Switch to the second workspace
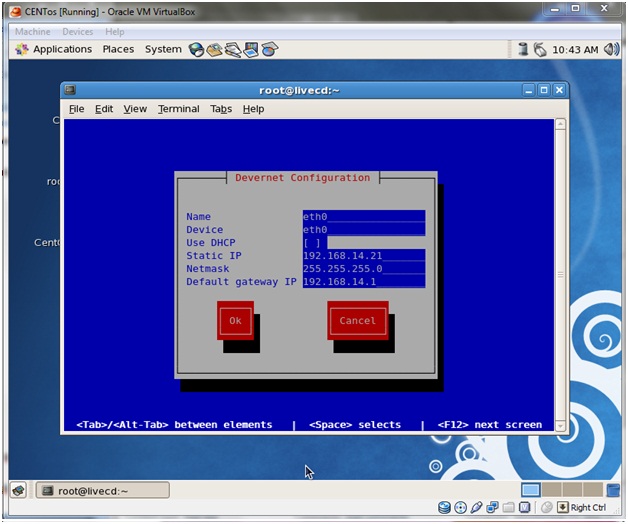This screenshot has height=524, width=628. (x=552, y=490)
